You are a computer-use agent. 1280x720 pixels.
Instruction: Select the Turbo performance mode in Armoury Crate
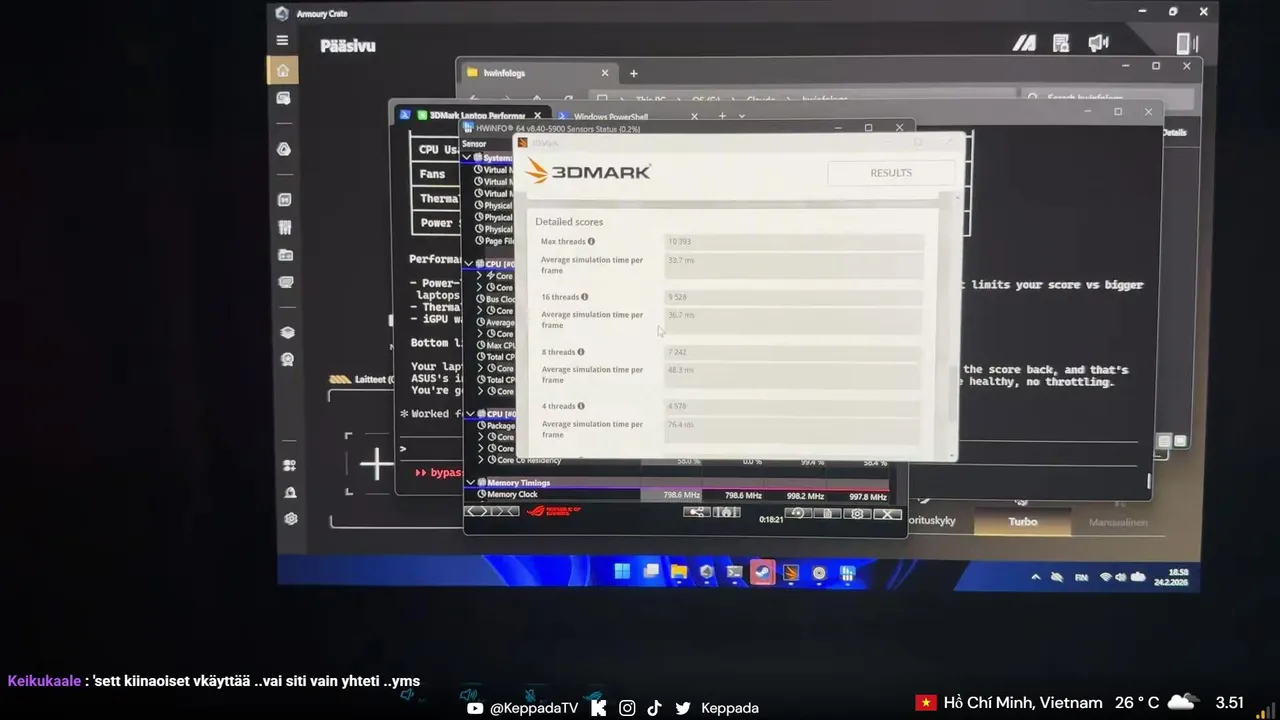[x=1023, y=522]
